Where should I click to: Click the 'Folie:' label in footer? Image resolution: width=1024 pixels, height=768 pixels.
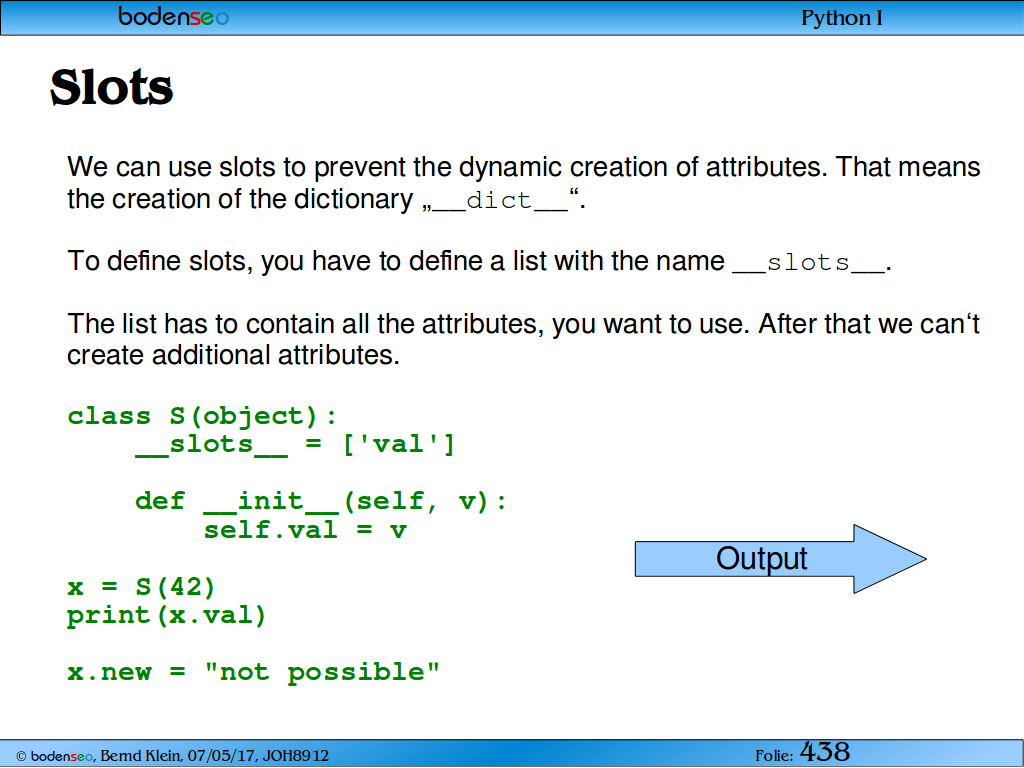(x=774, y=756)
